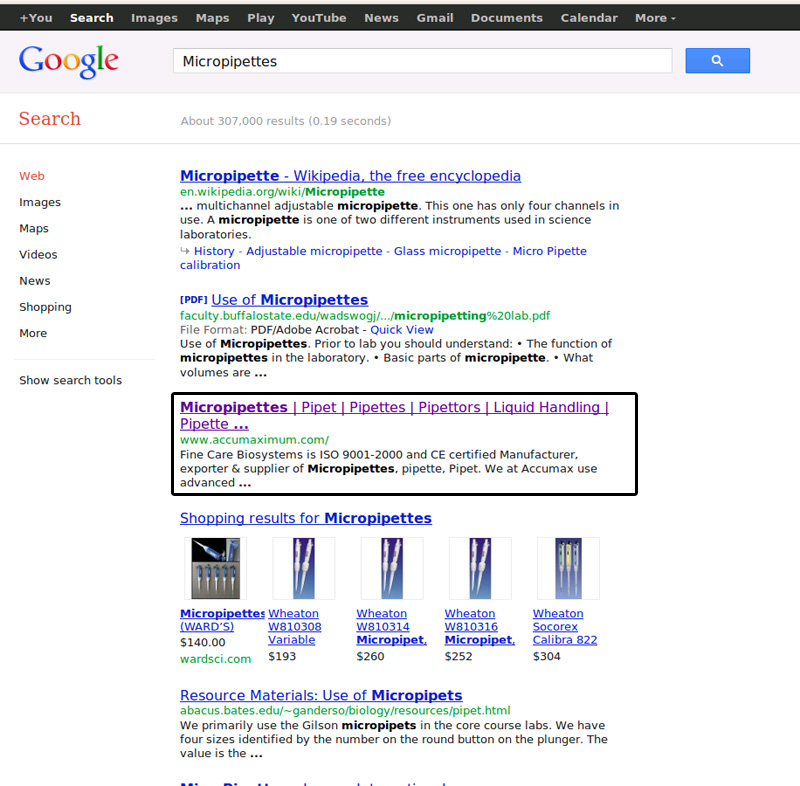Open the Micropipette Wikipedia result
The image size is (800, 786).
tap(350, 176)
